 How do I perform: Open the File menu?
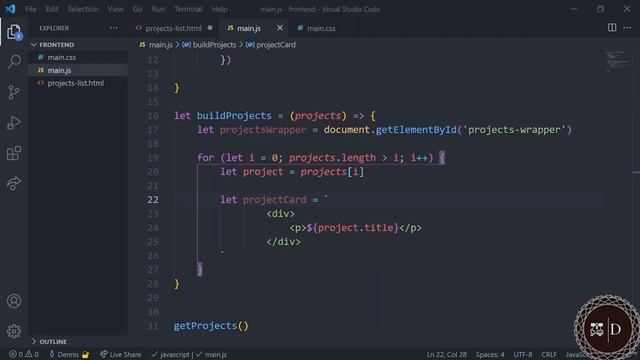[31, 9]
